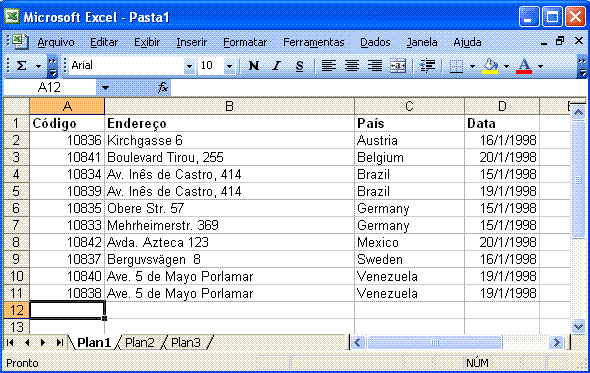
Task: Open the Editar menu
Action: [104, 42]
